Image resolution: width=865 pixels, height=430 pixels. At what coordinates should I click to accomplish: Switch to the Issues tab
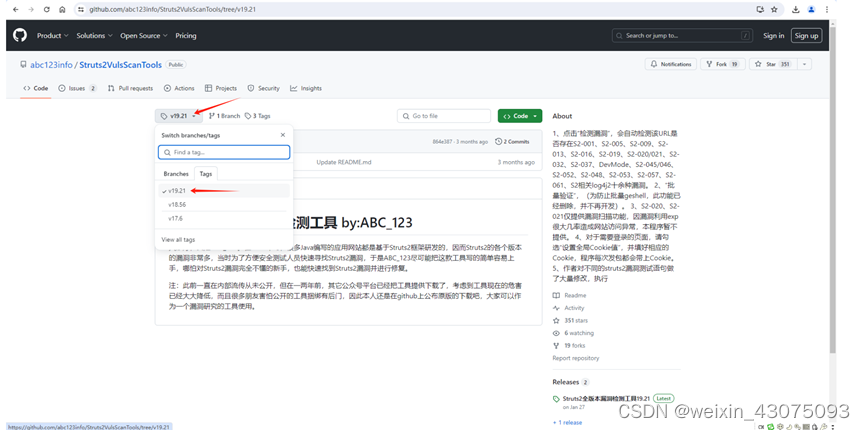77,88
